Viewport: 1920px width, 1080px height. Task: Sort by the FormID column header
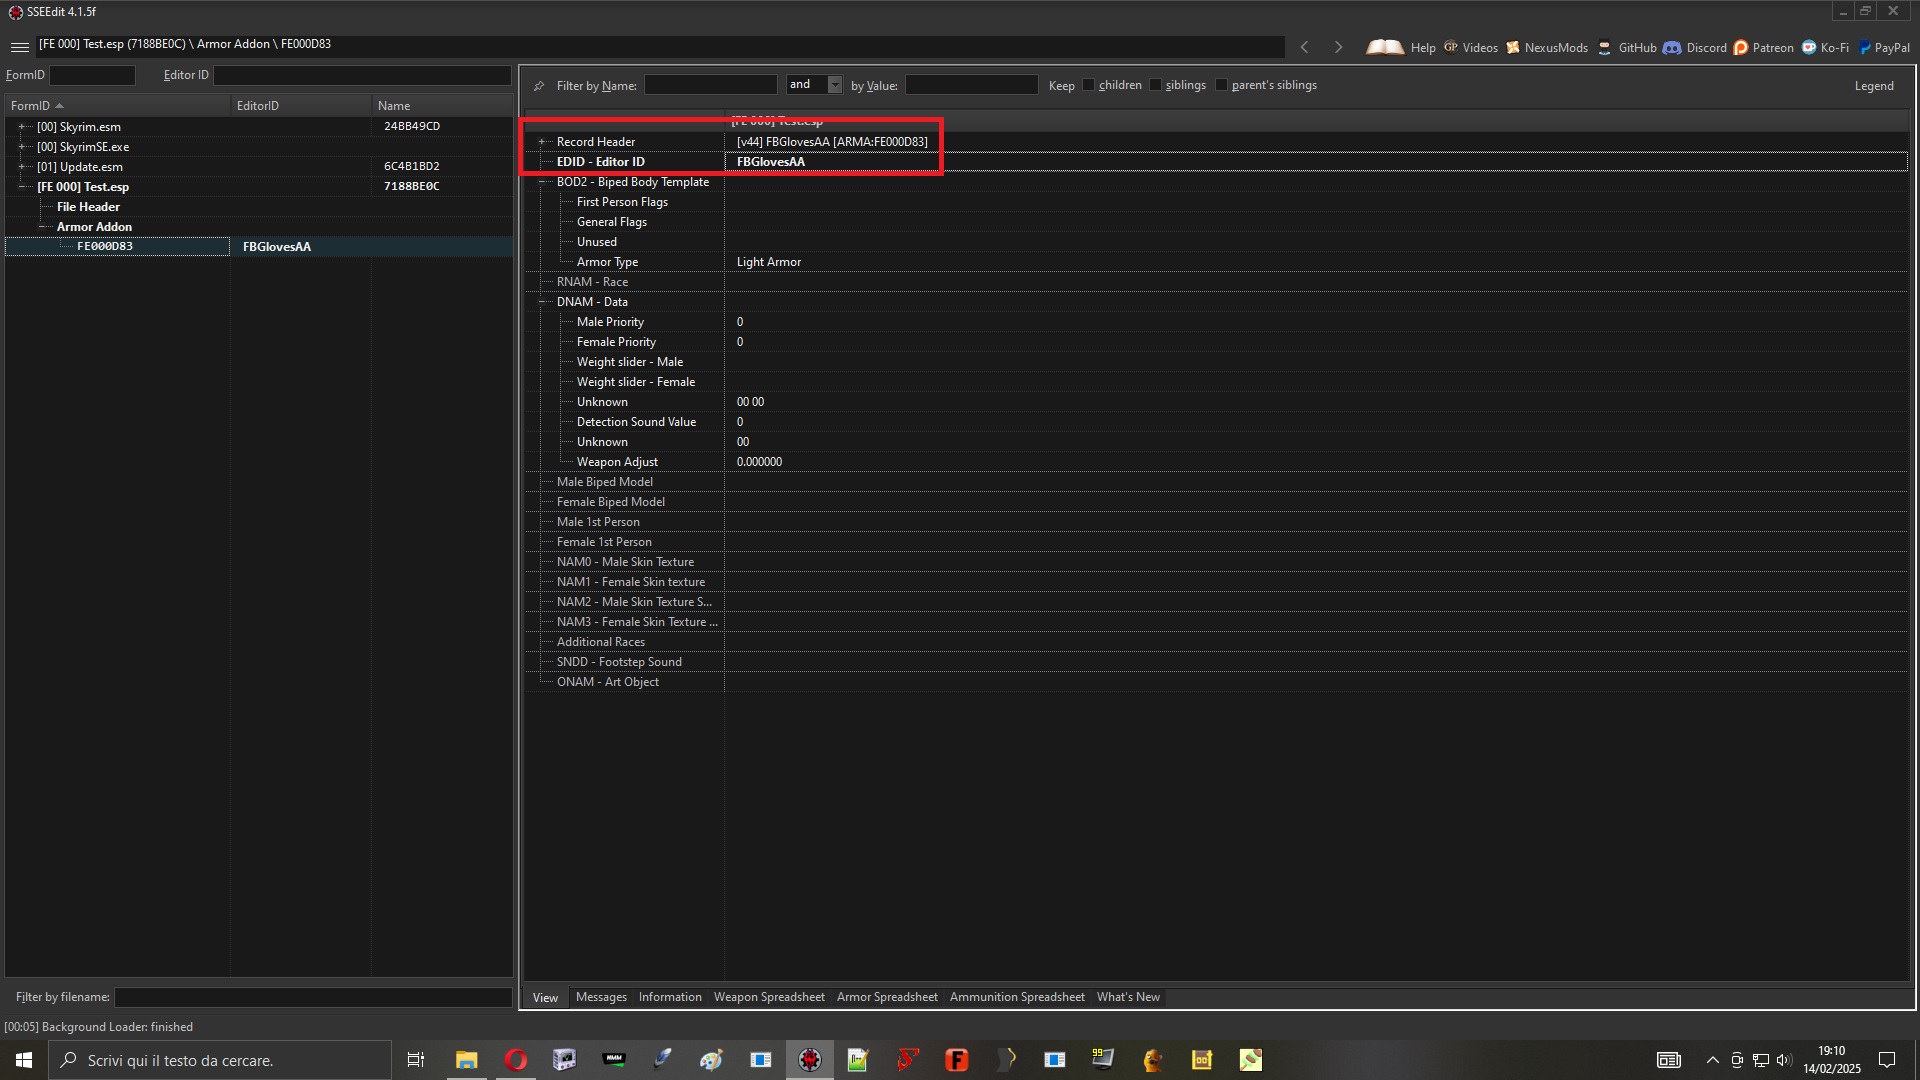point(118,106)
